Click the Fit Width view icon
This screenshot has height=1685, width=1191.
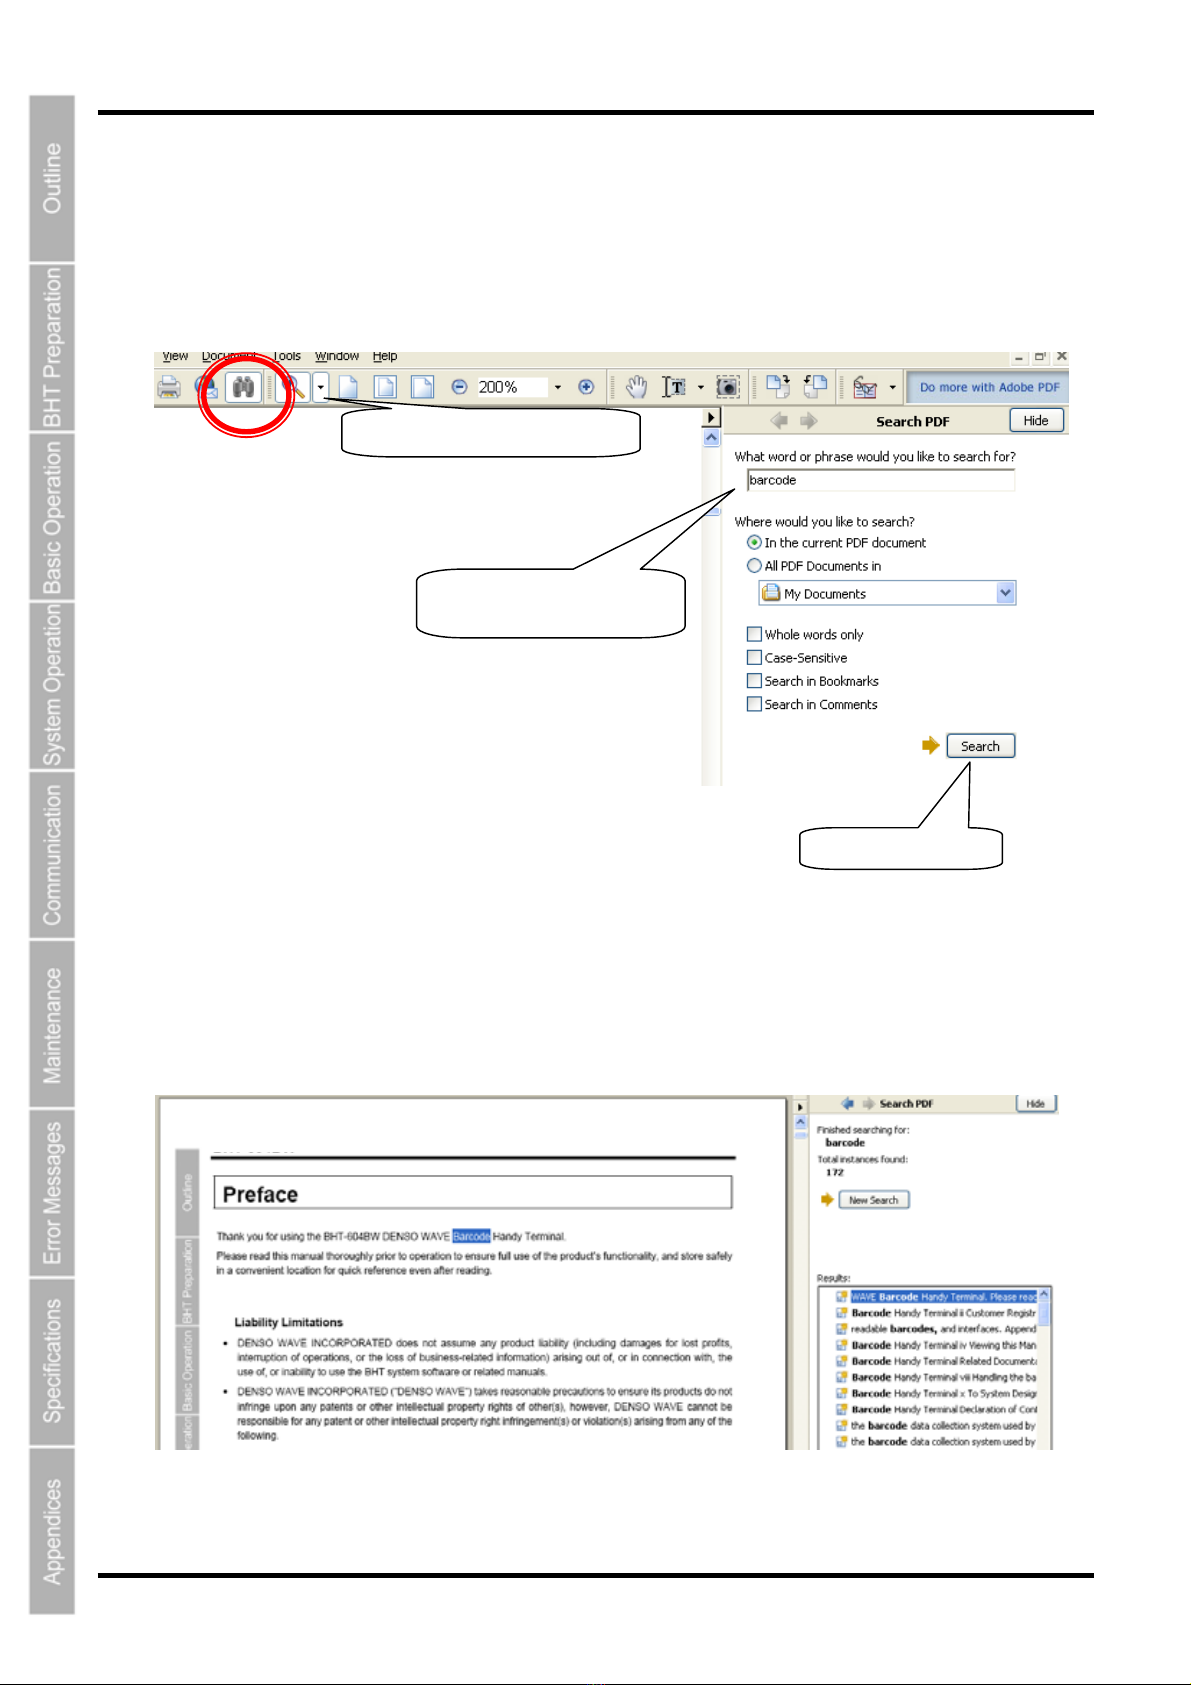(422, 387)
